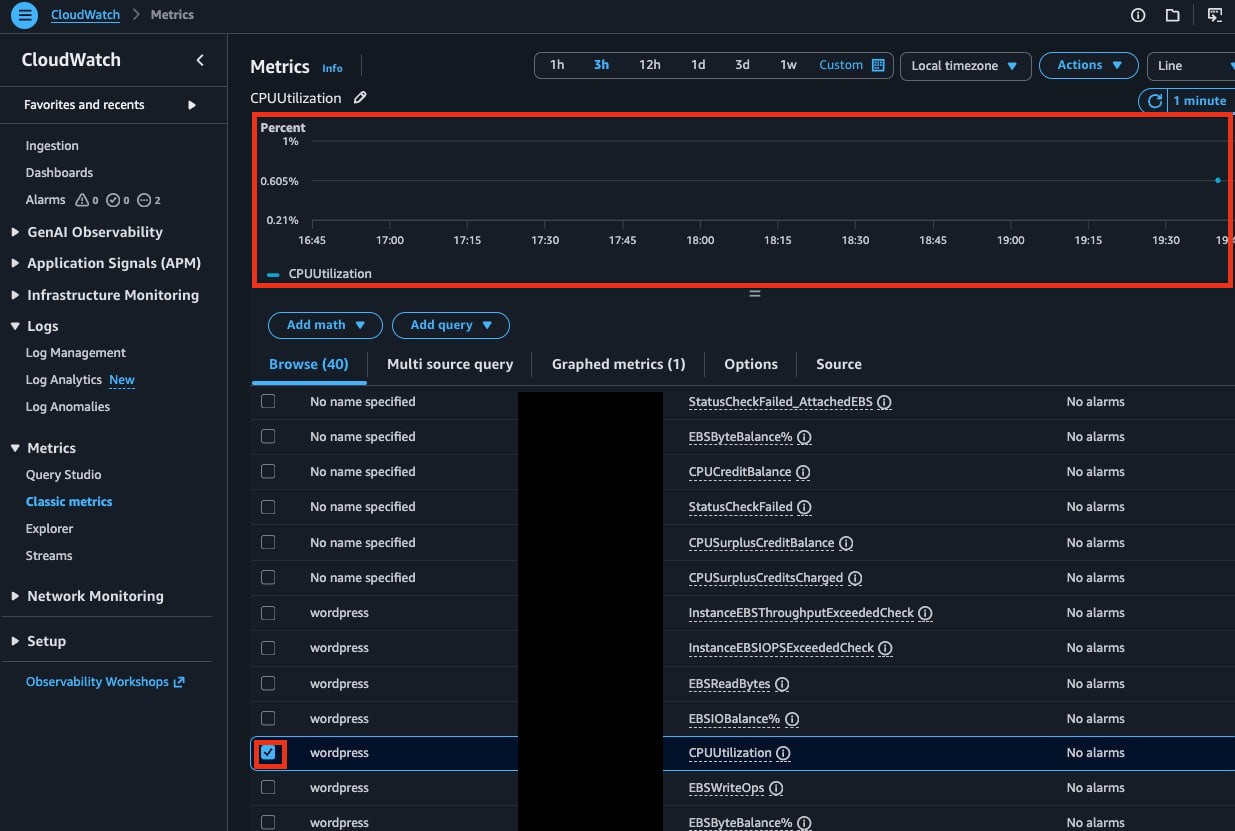The height and width of the screenshot is (831, 1235).
Task: Show info for CPUSurplusCreditsCharged metric
Action: coord(855,578)
